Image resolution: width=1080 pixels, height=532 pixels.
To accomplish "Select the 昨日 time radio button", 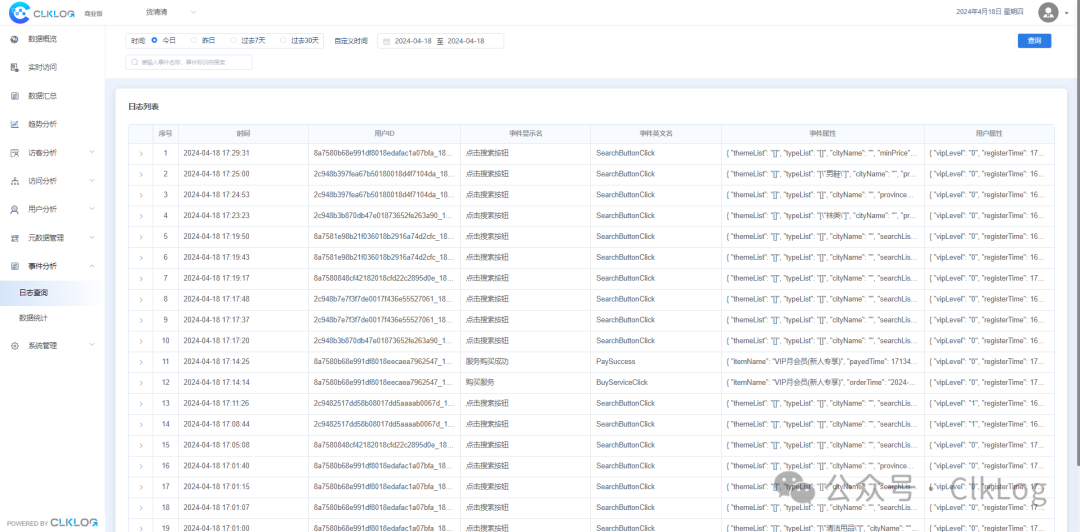I will 194,41.
